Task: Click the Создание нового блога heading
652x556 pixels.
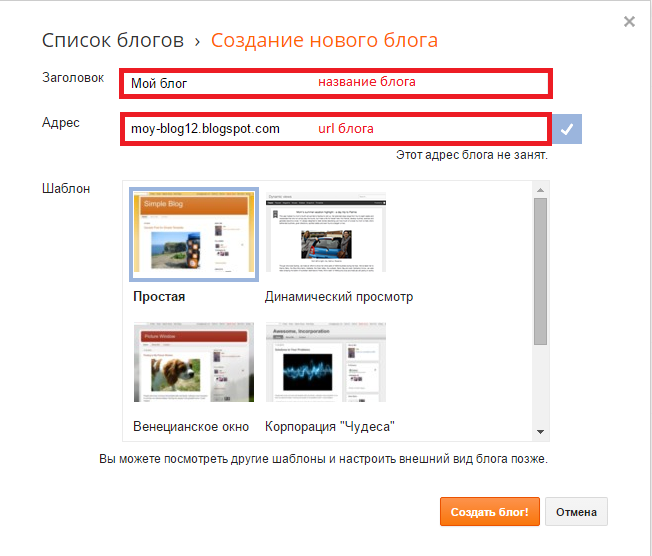Action: tap(324, 40)
